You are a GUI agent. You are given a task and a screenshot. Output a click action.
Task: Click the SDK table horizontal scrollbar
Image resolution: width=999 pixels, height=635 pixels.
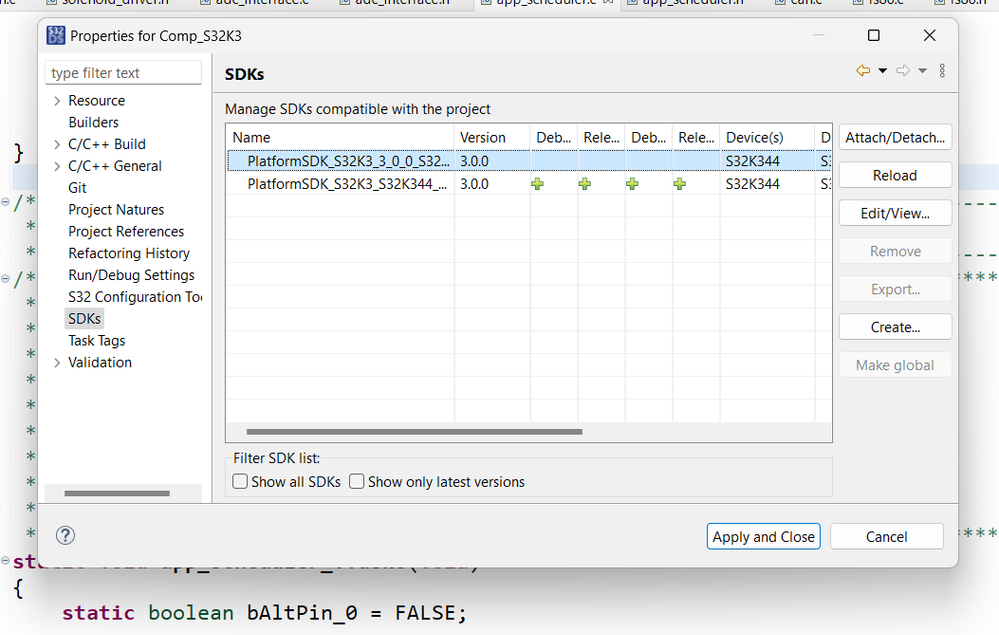coord(414,432)
